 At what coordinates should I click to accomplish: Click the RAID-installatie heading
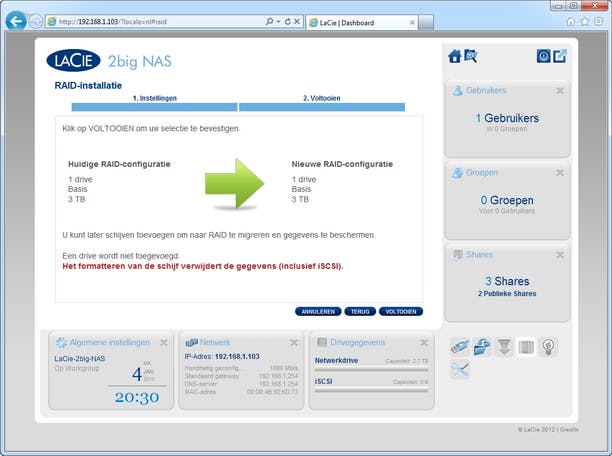(x=88, y=86)
